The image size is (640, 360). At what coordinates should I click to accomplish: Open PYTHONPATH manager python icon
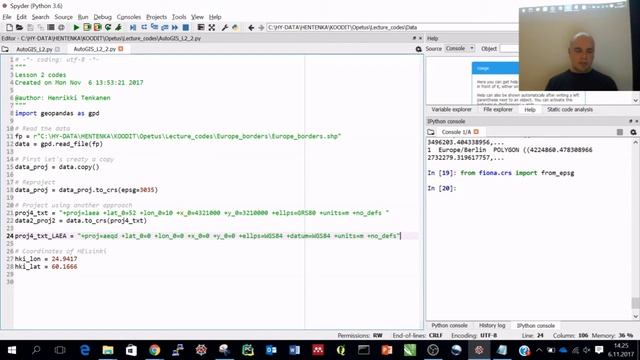coord(236,27)
